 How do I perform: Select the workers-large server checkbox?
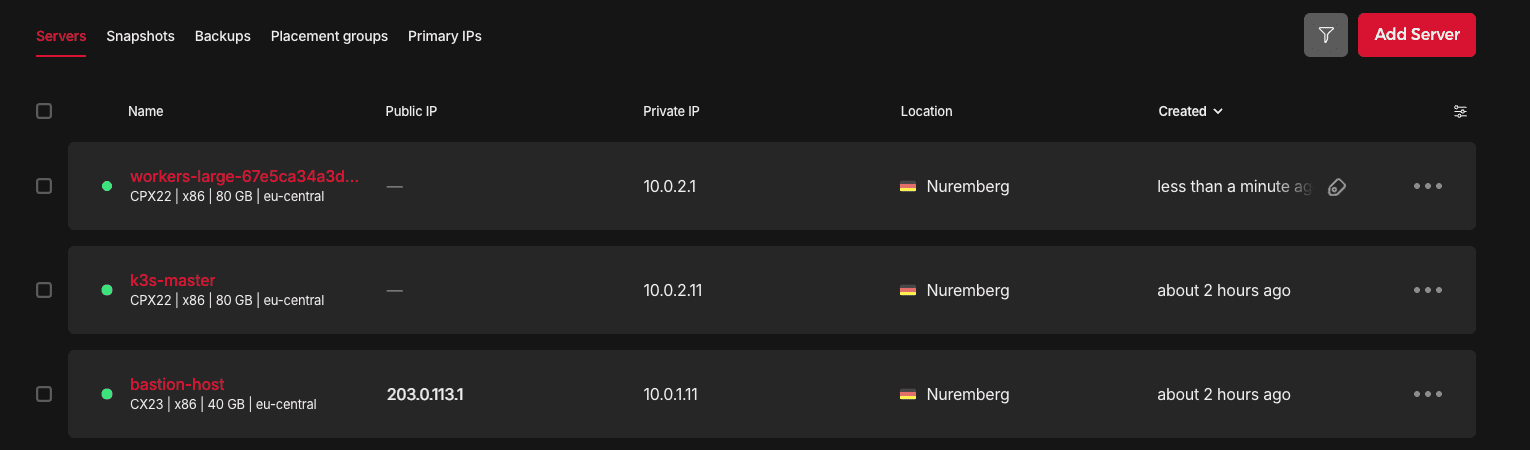click(x=44, y=186)
